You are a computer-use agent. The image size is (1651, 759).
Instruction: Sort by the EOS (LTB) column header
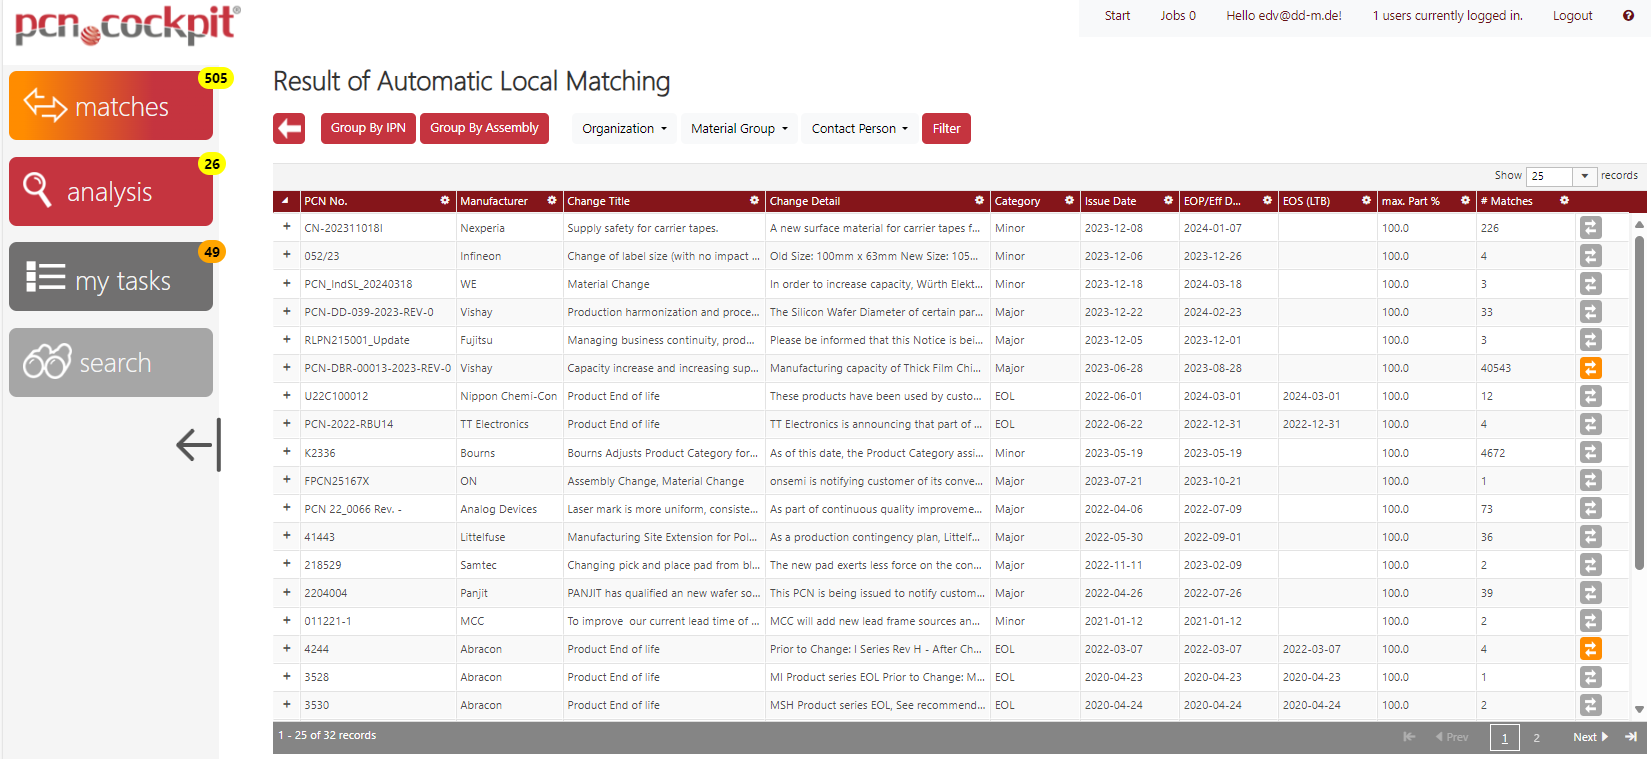tap(1306, 201)
